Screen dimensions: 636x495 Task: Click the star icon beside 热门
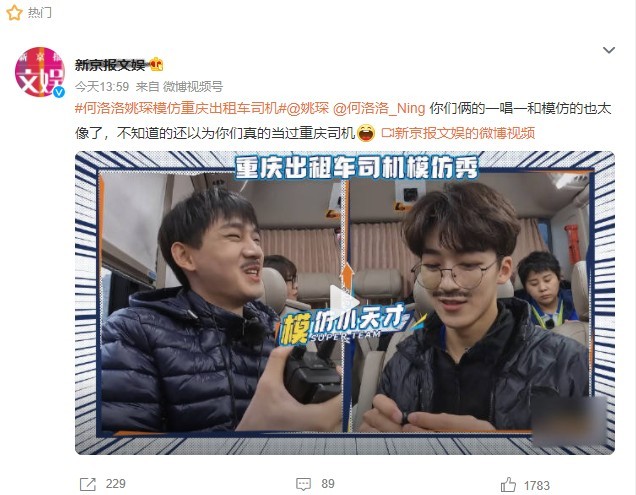click(14, 13)
